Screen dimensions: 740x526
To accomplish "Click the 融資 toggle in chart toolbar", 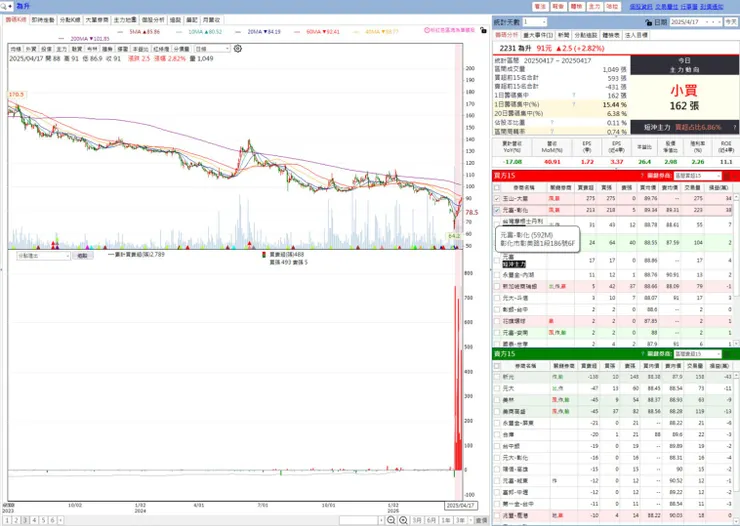I will [x=76, y=49].
